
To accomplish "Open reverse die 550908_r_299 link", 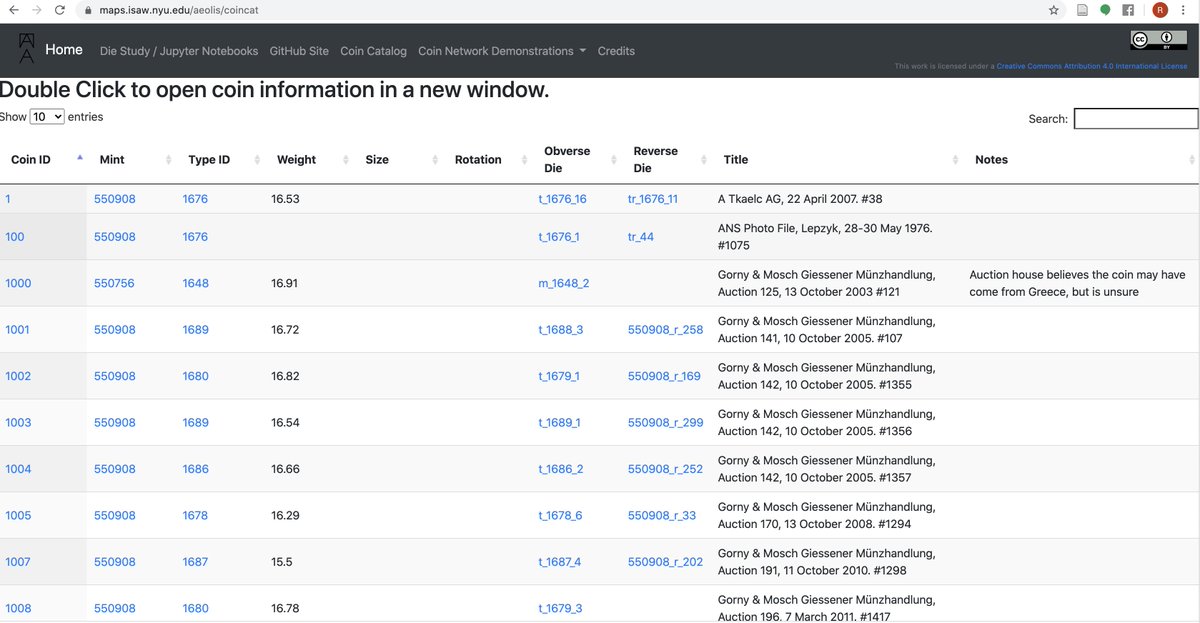I will click(666, 422).
